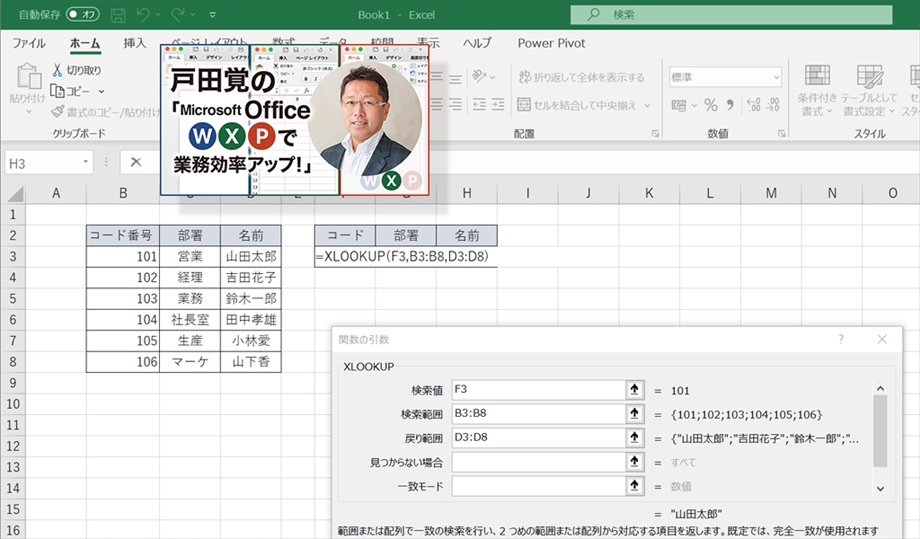Screen dimensions: 920x539
Task: Expand Copy (コピー) options arrow
Action: coord(101,91)
